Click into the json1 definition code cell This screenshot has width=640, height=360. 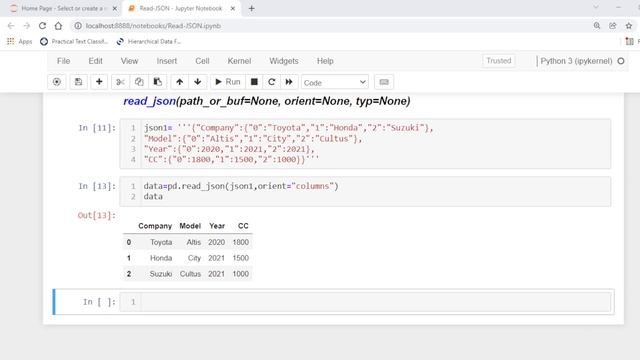click(365, 144)
